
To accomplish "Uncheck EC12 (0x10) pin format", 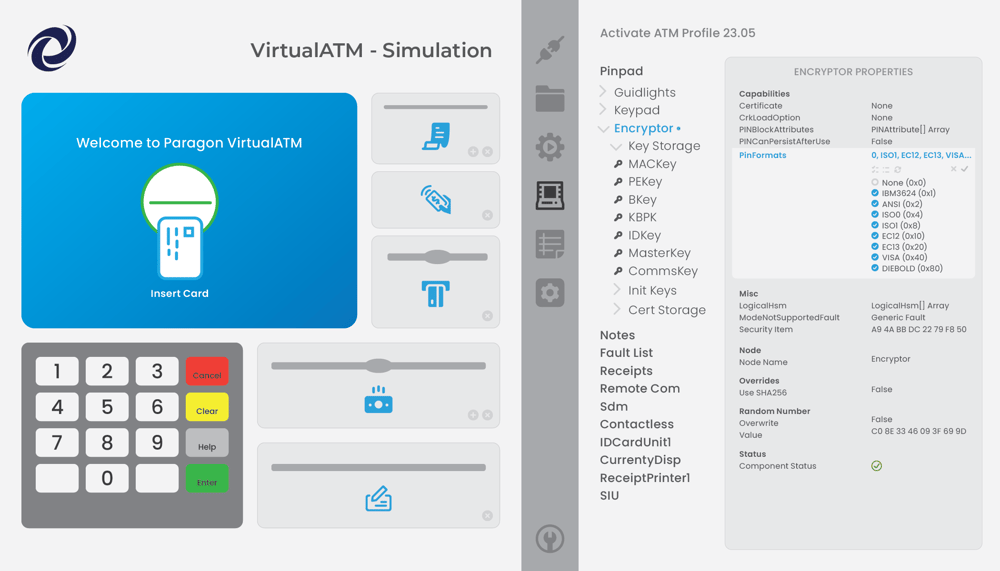I will coord(875,236).
